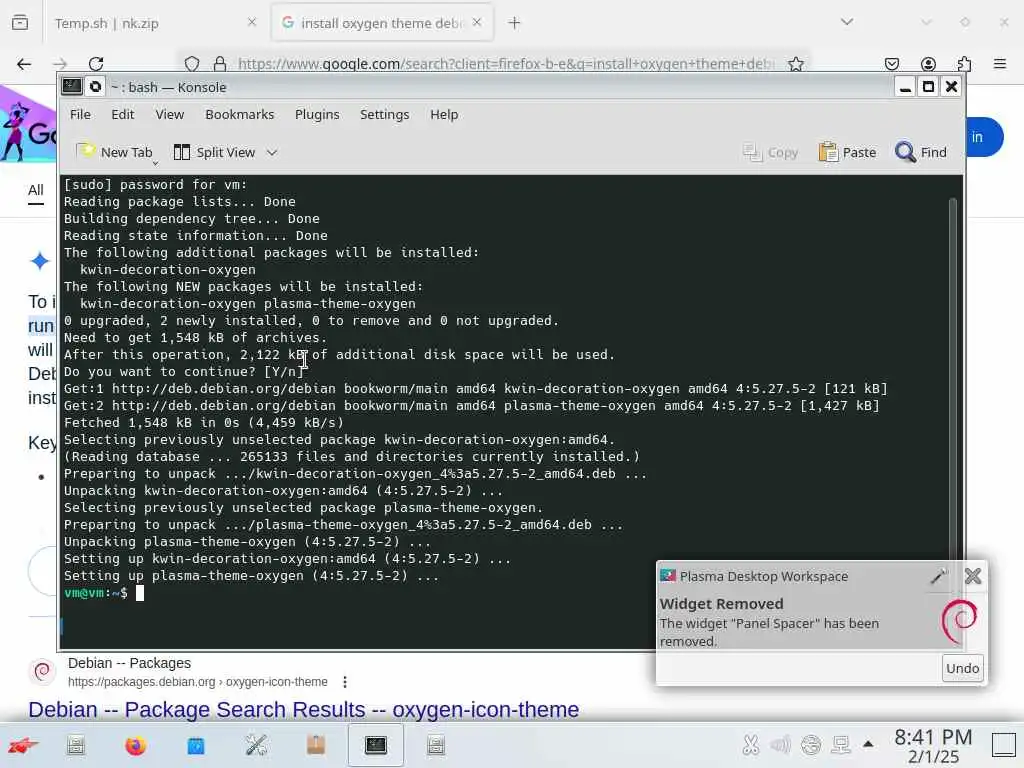
Task: Open the Konsole Help menu
Action: [x=444, y=114]
